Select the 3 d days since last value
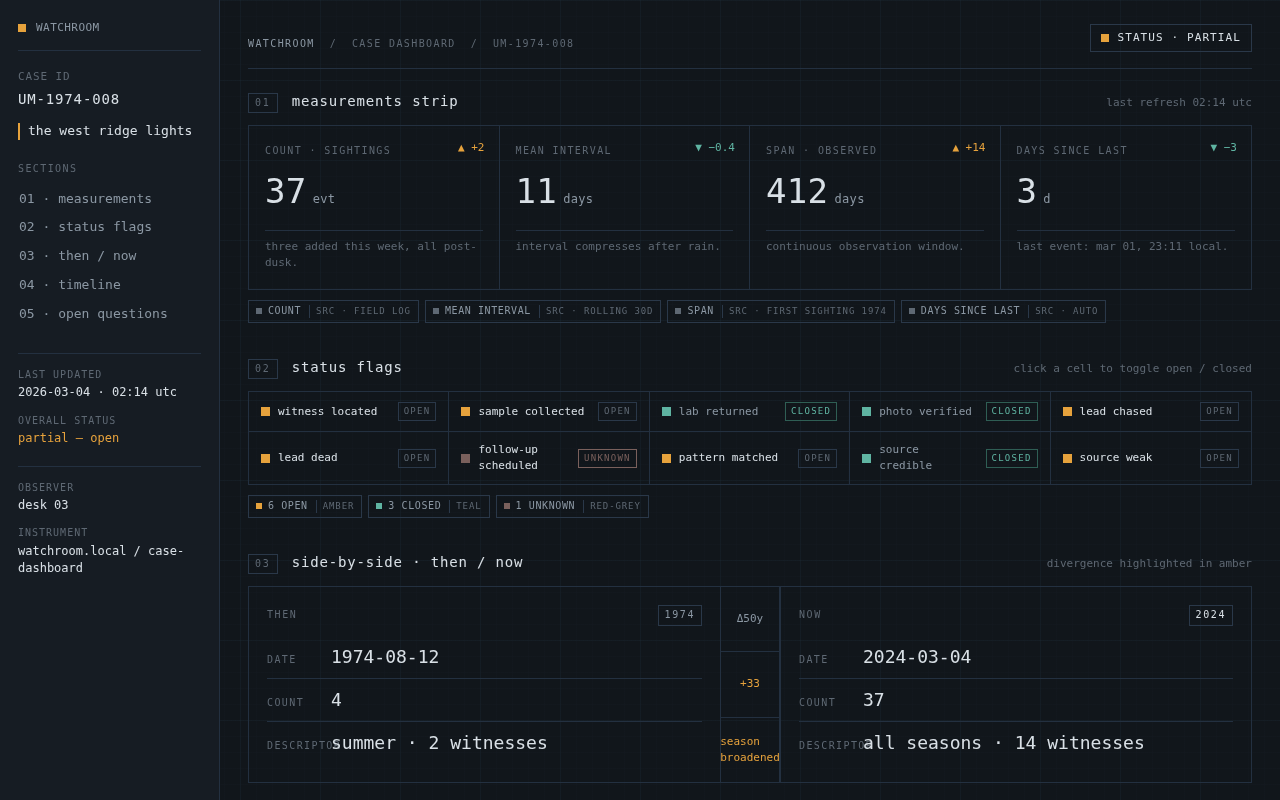Viewport: 1280px width, 800px height. [1034, 191]
